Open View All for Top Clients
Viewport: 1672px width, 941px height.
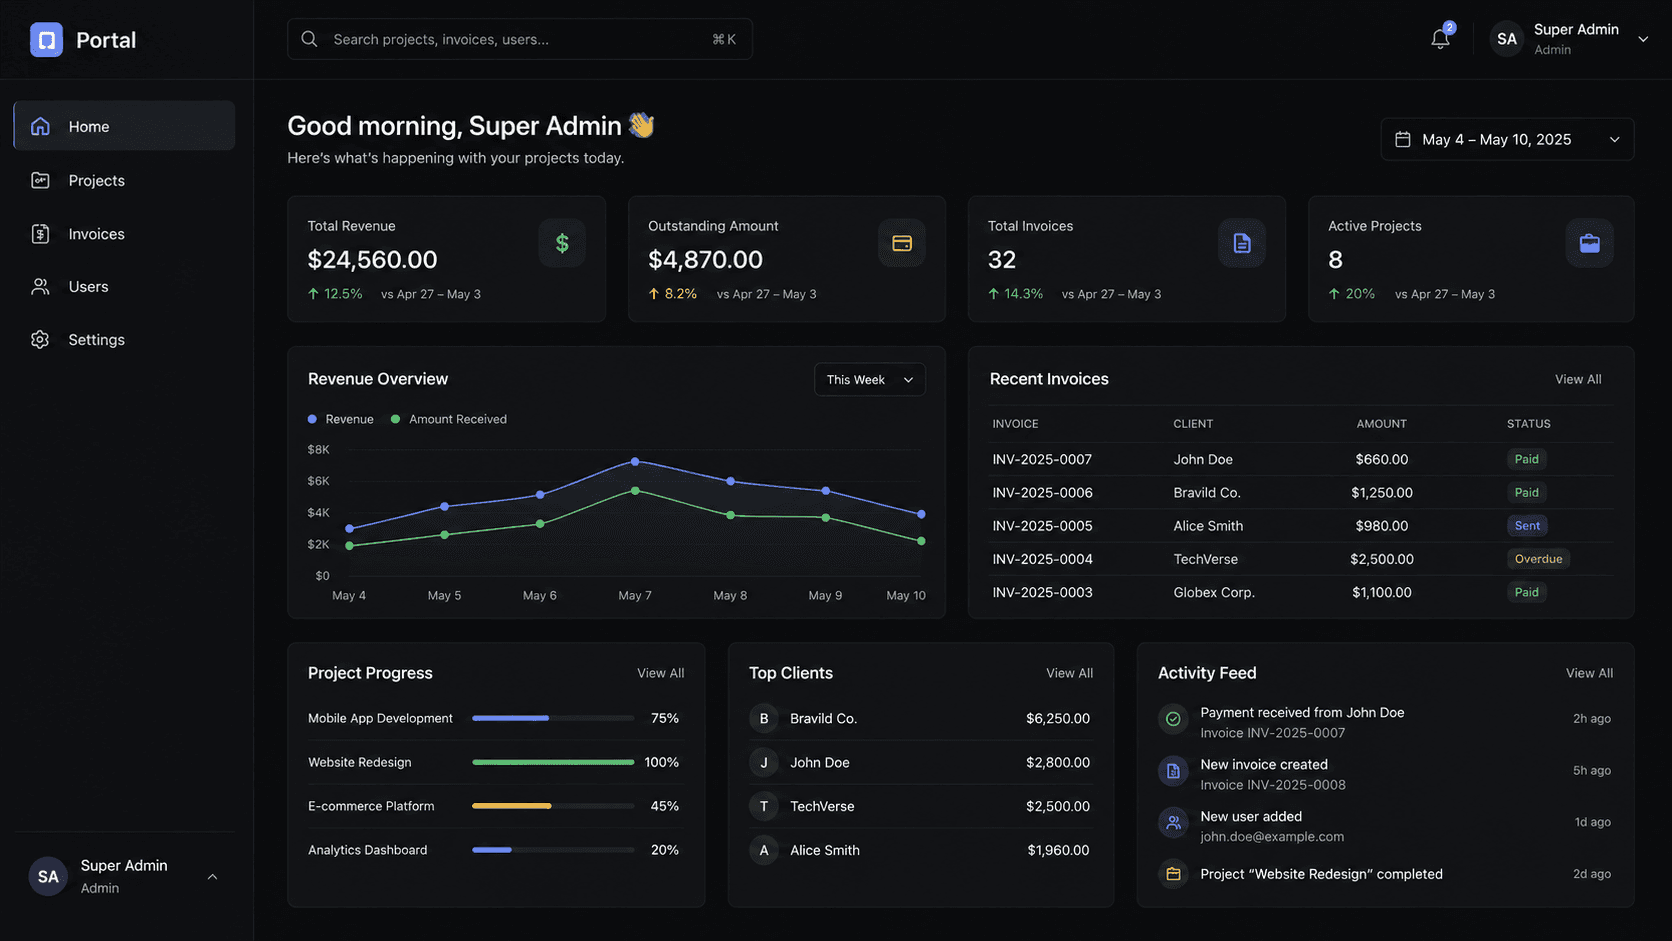1069,673
